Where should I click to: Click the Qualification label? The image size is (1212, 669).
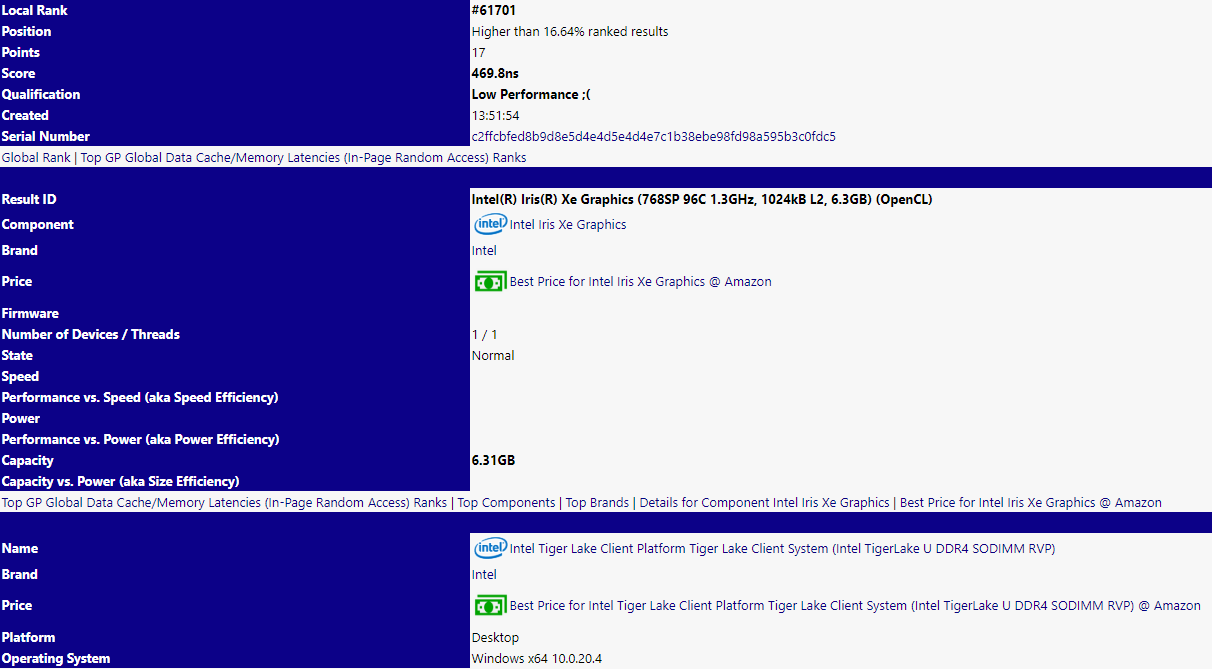(x=41, y=94)
